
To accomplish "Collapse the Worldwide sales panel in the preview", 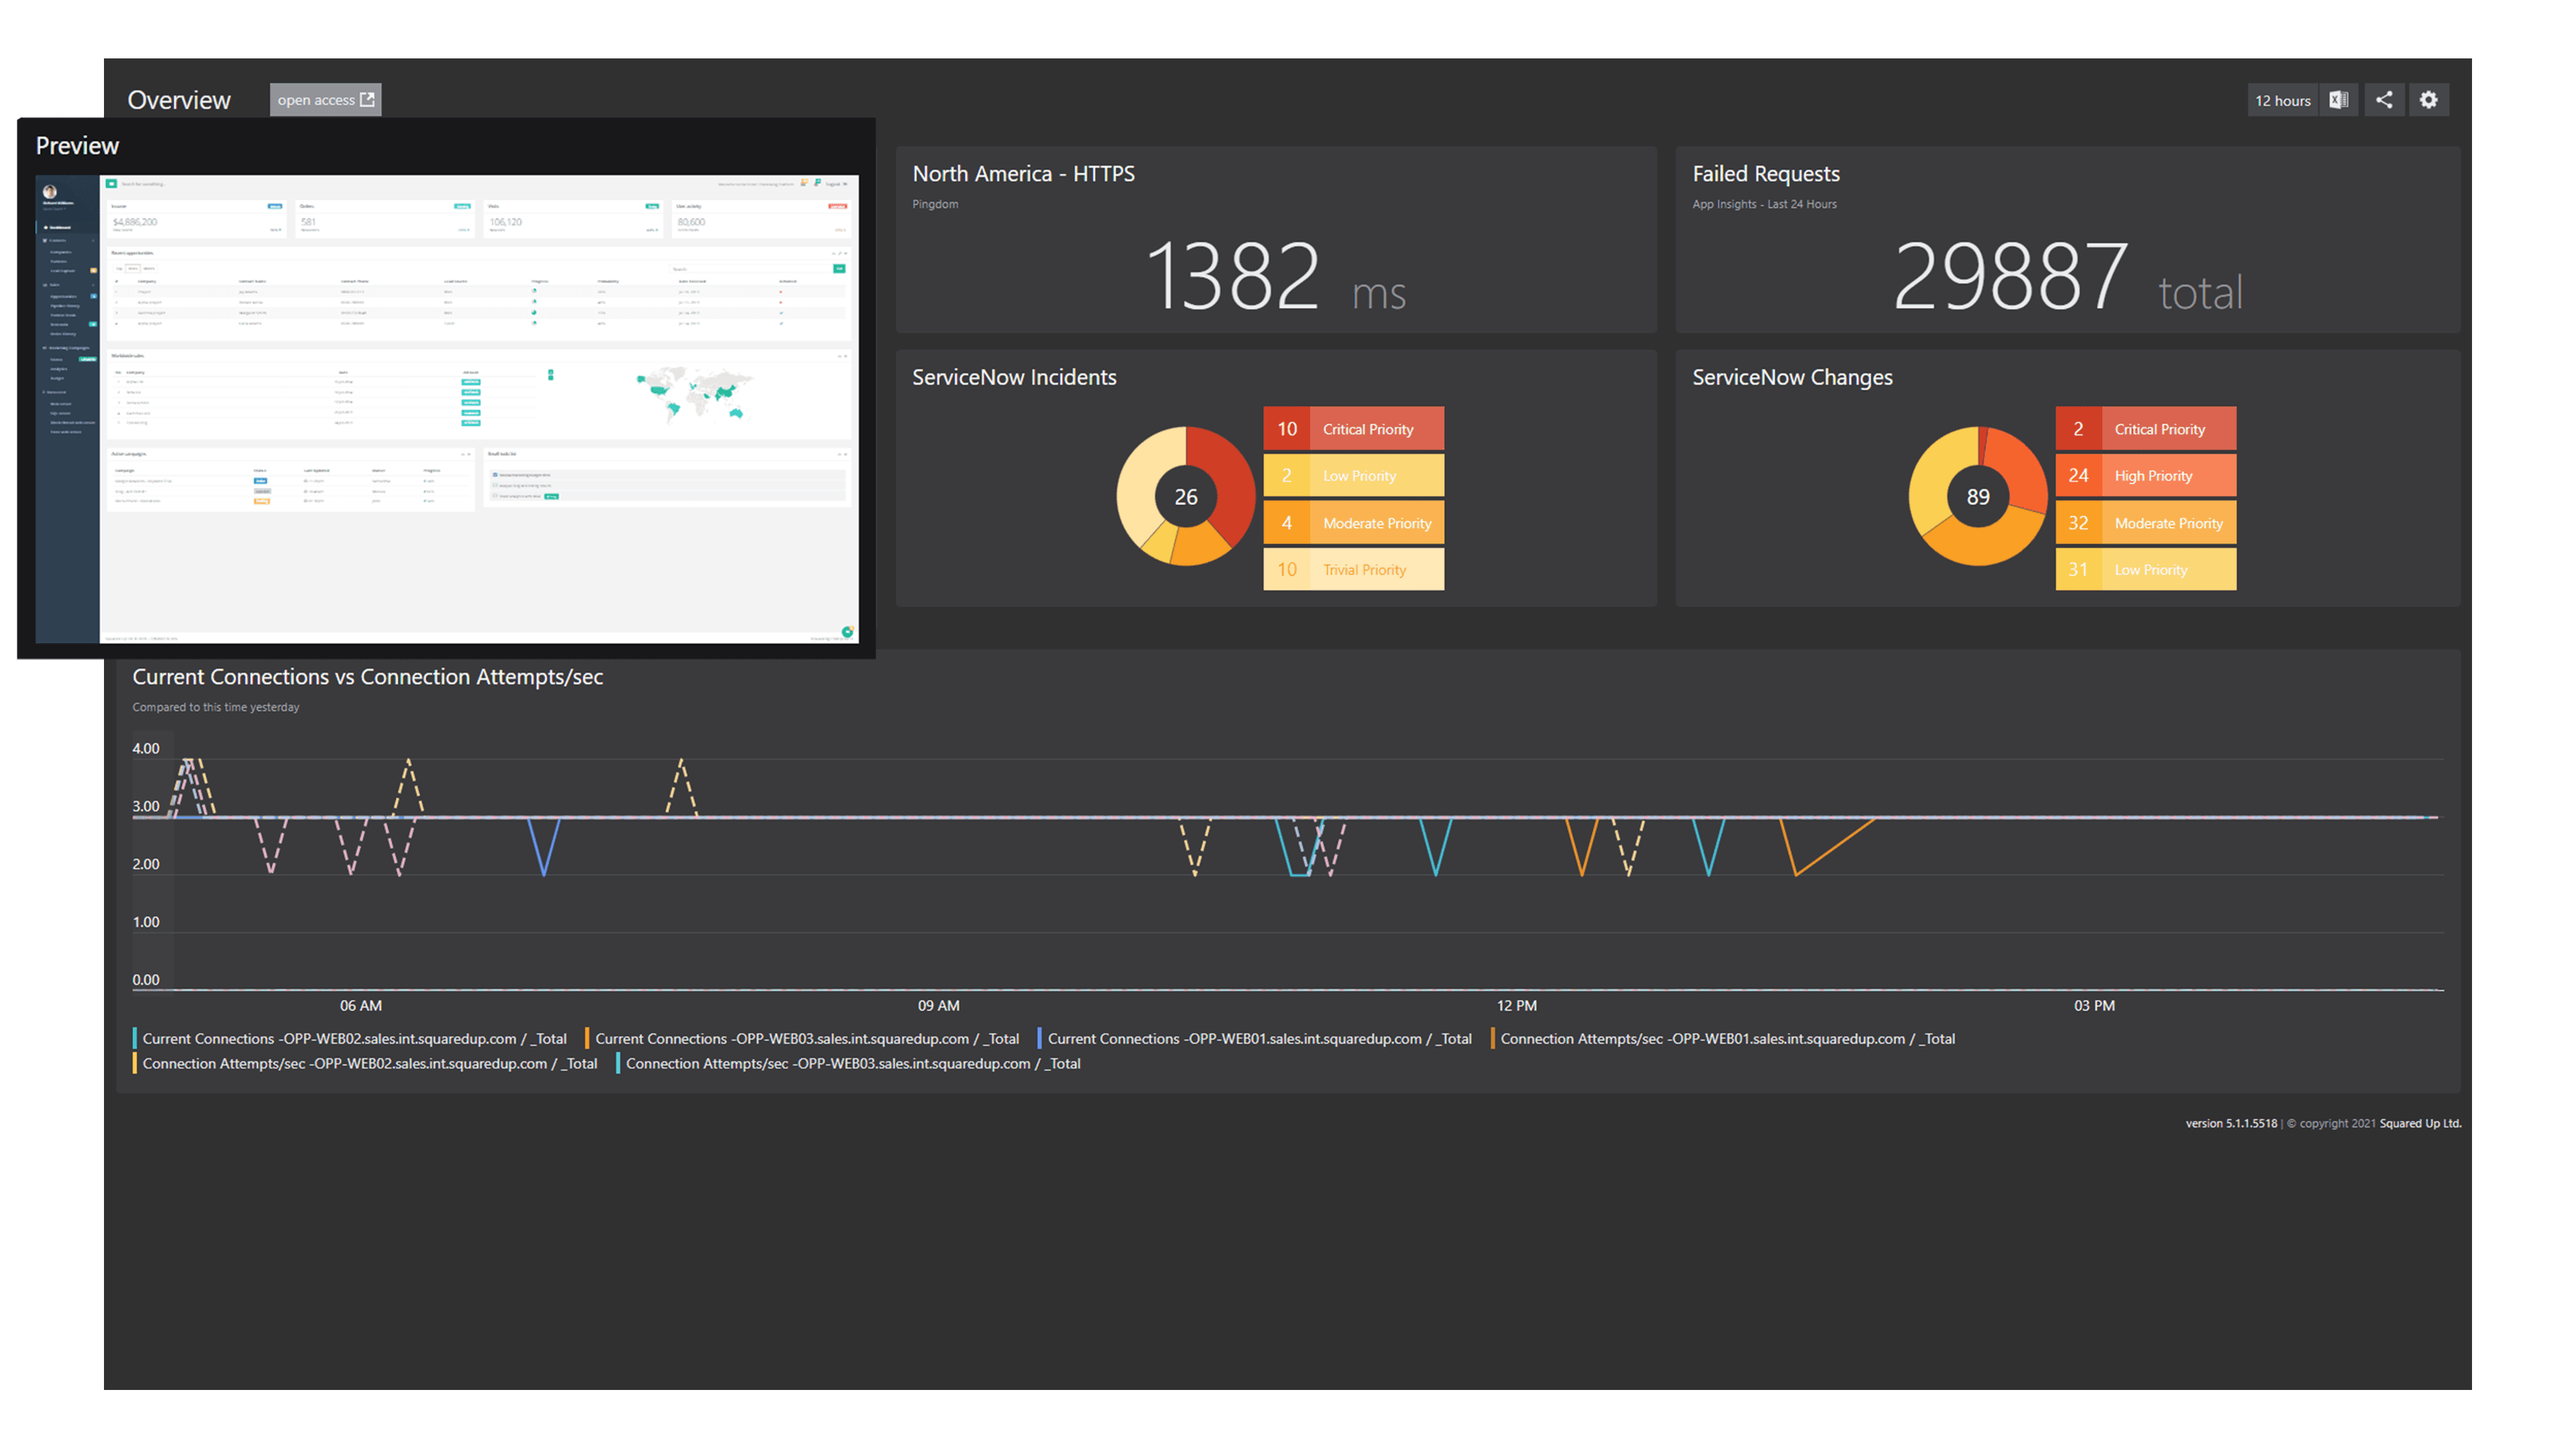I will coord(839,357).
